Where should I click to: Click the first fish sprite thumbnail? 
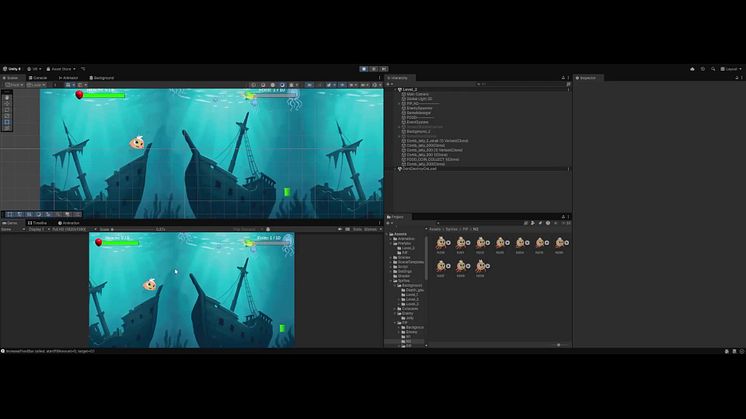point(441,242)
